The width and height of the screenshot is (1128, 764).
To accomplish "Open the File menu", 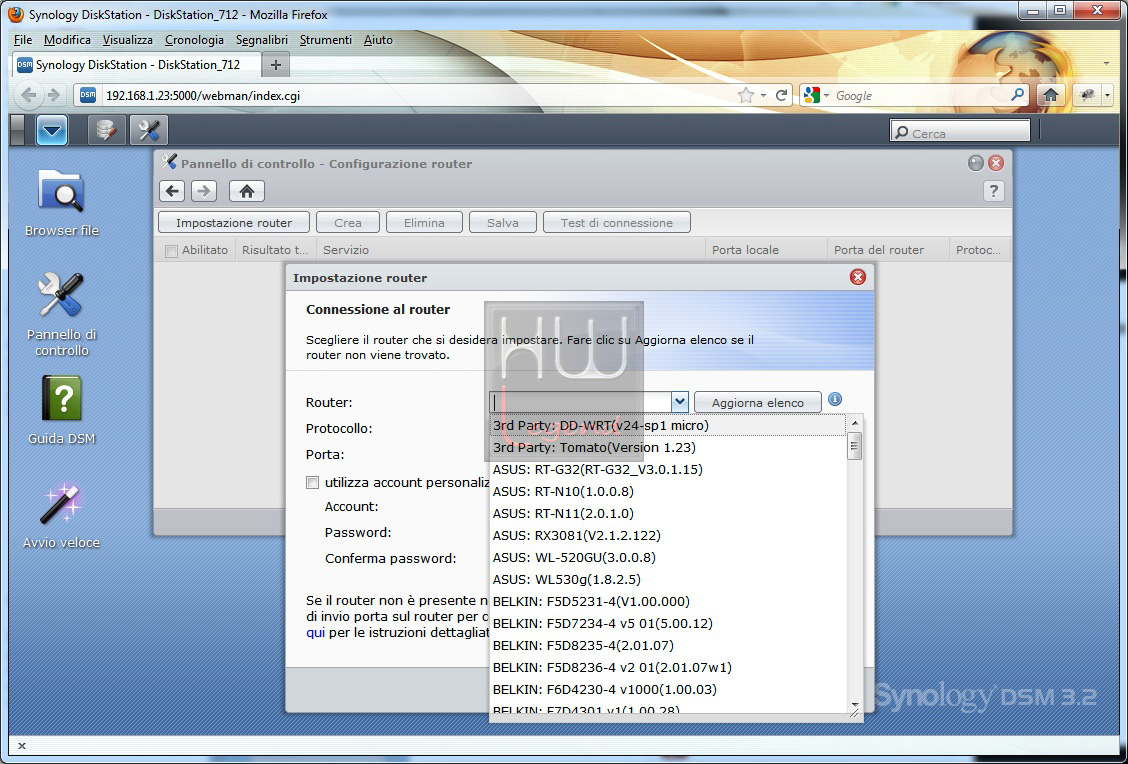I will (23, 40).
